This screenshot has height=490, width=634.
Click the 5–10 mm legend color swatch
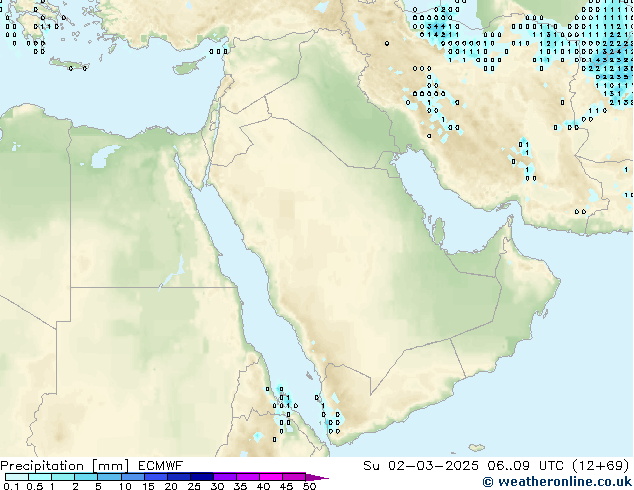109,477
